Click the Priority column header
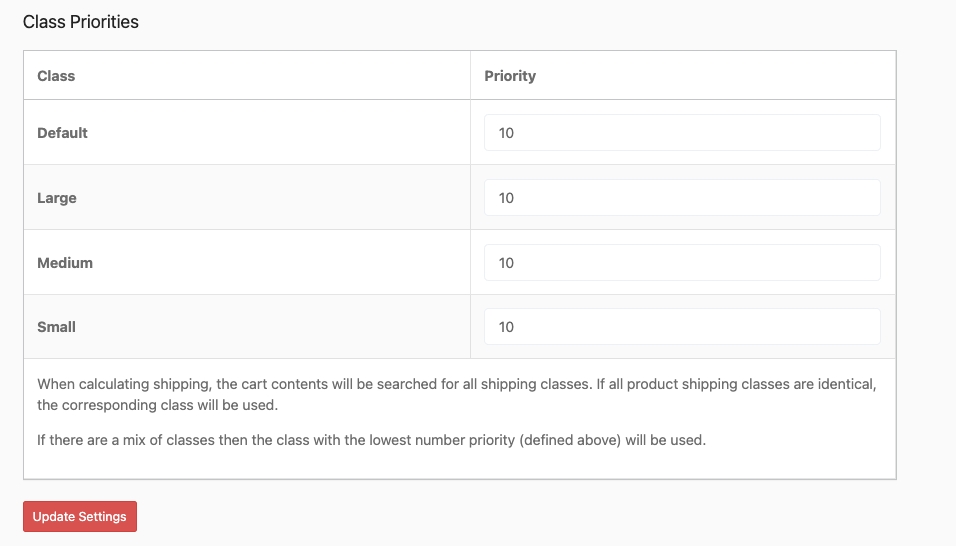Screen dimensions: 956x546 [x=510, y=76]
